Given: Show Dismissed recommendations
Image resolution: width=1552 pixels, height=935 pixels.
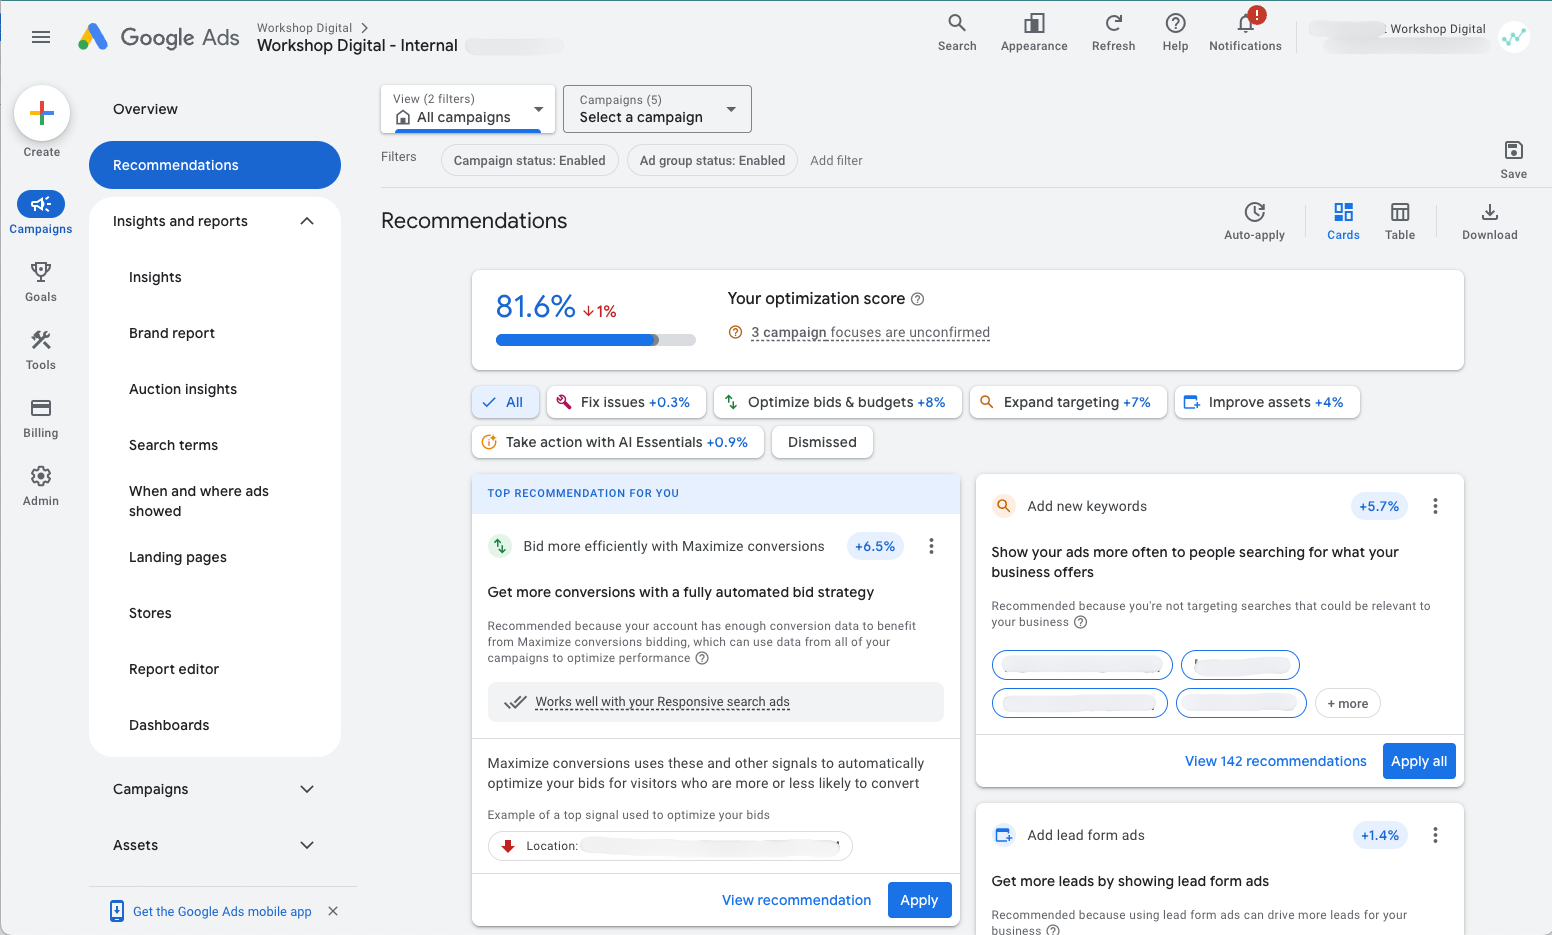Looking at the screenshot, I should [x=822, y=442].
